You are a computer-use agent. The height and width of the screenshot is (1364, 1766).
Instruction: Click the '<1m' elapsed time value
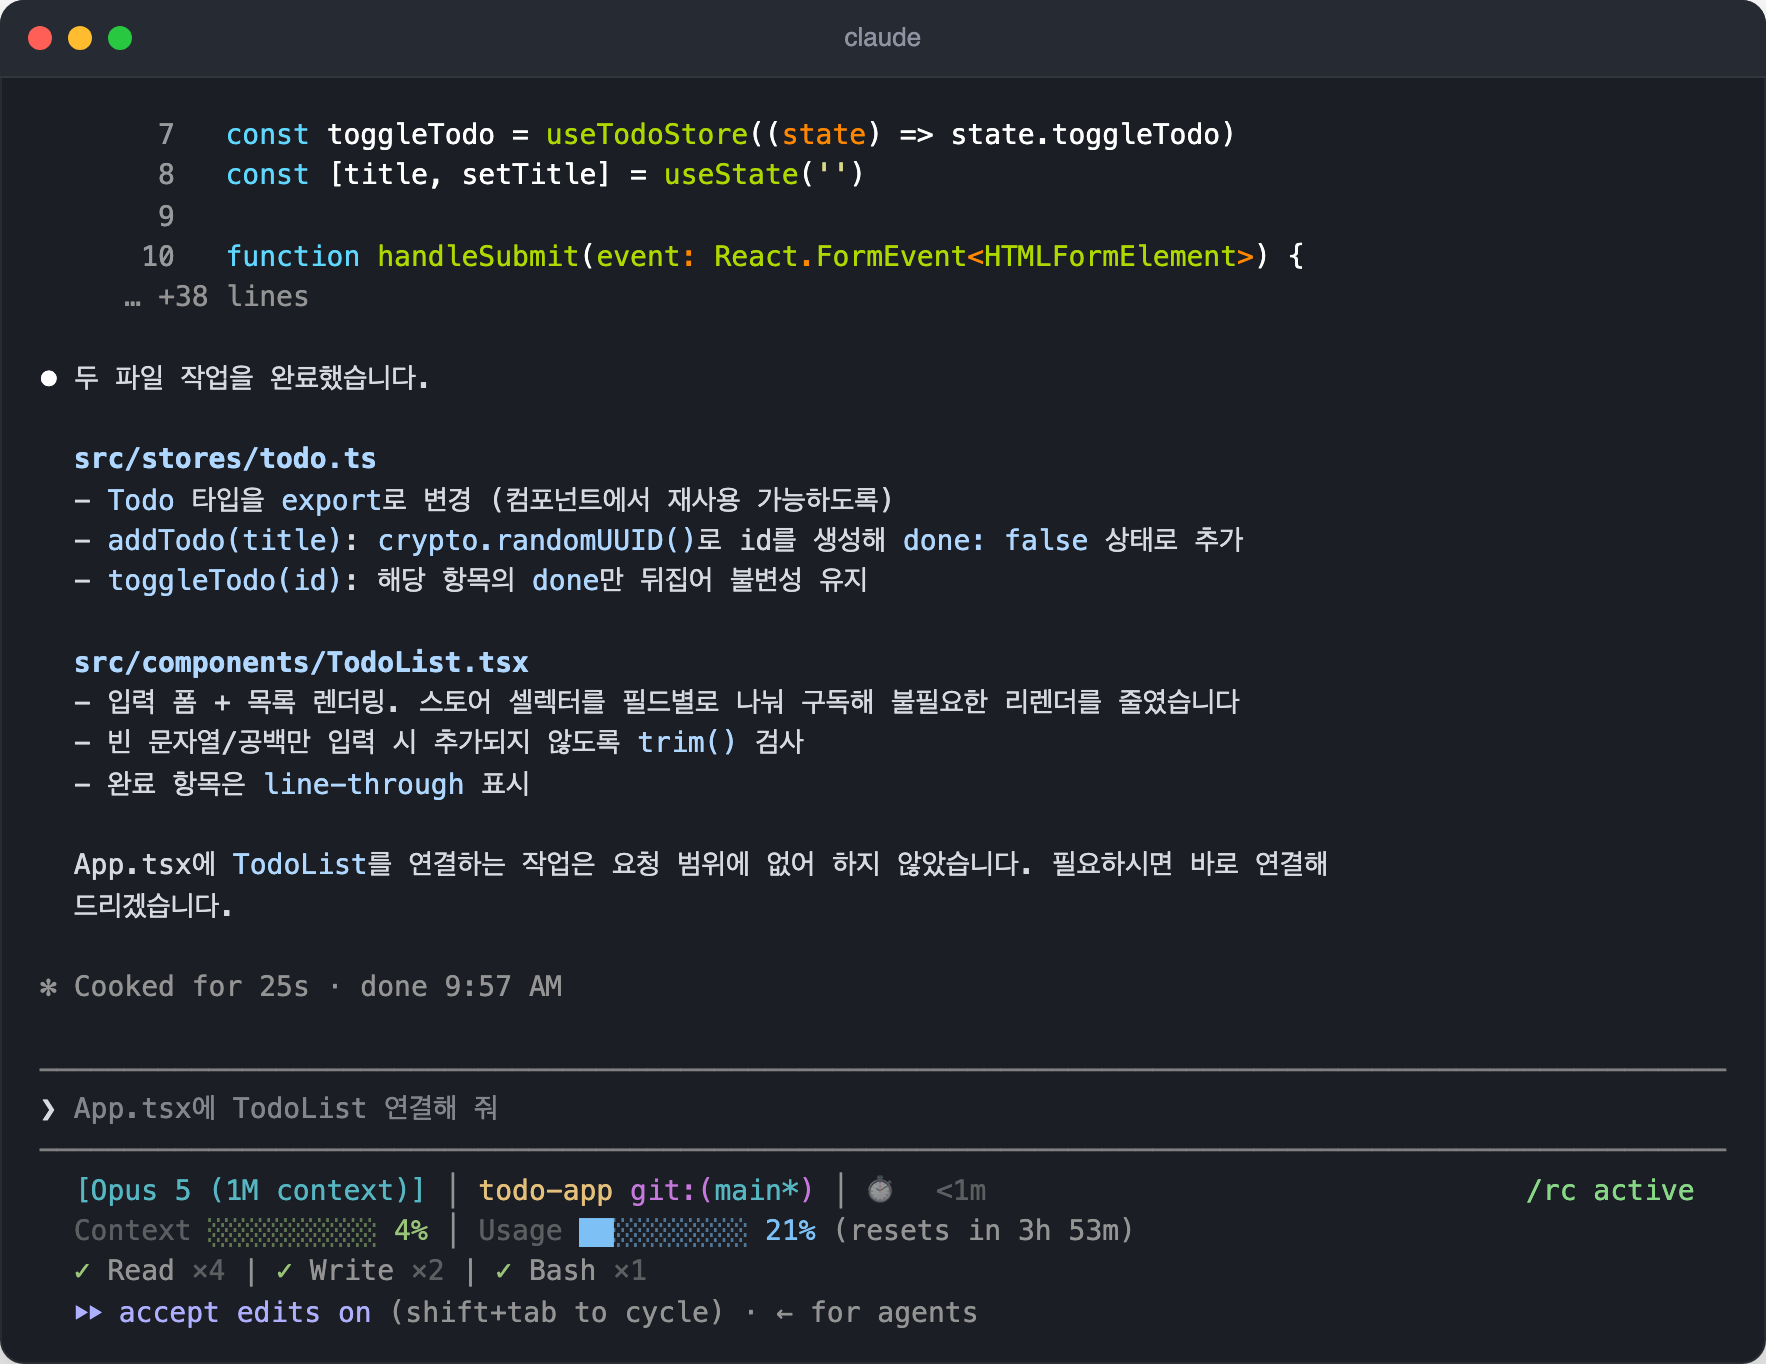[x=961, y=1190]
